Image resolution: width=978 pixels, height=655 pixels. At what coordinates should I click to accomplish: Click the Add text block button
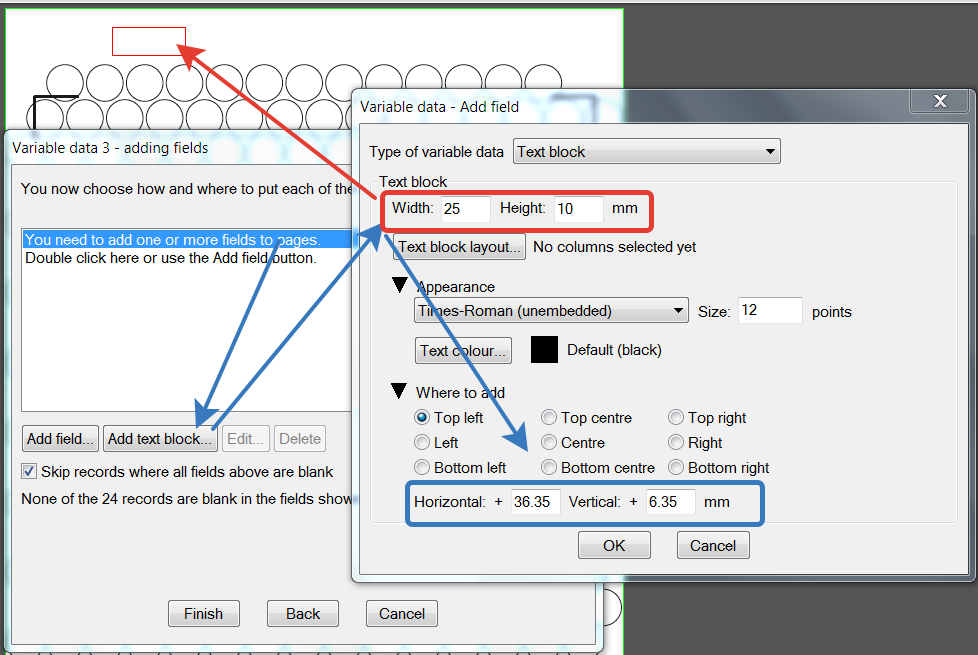(160, 439)
